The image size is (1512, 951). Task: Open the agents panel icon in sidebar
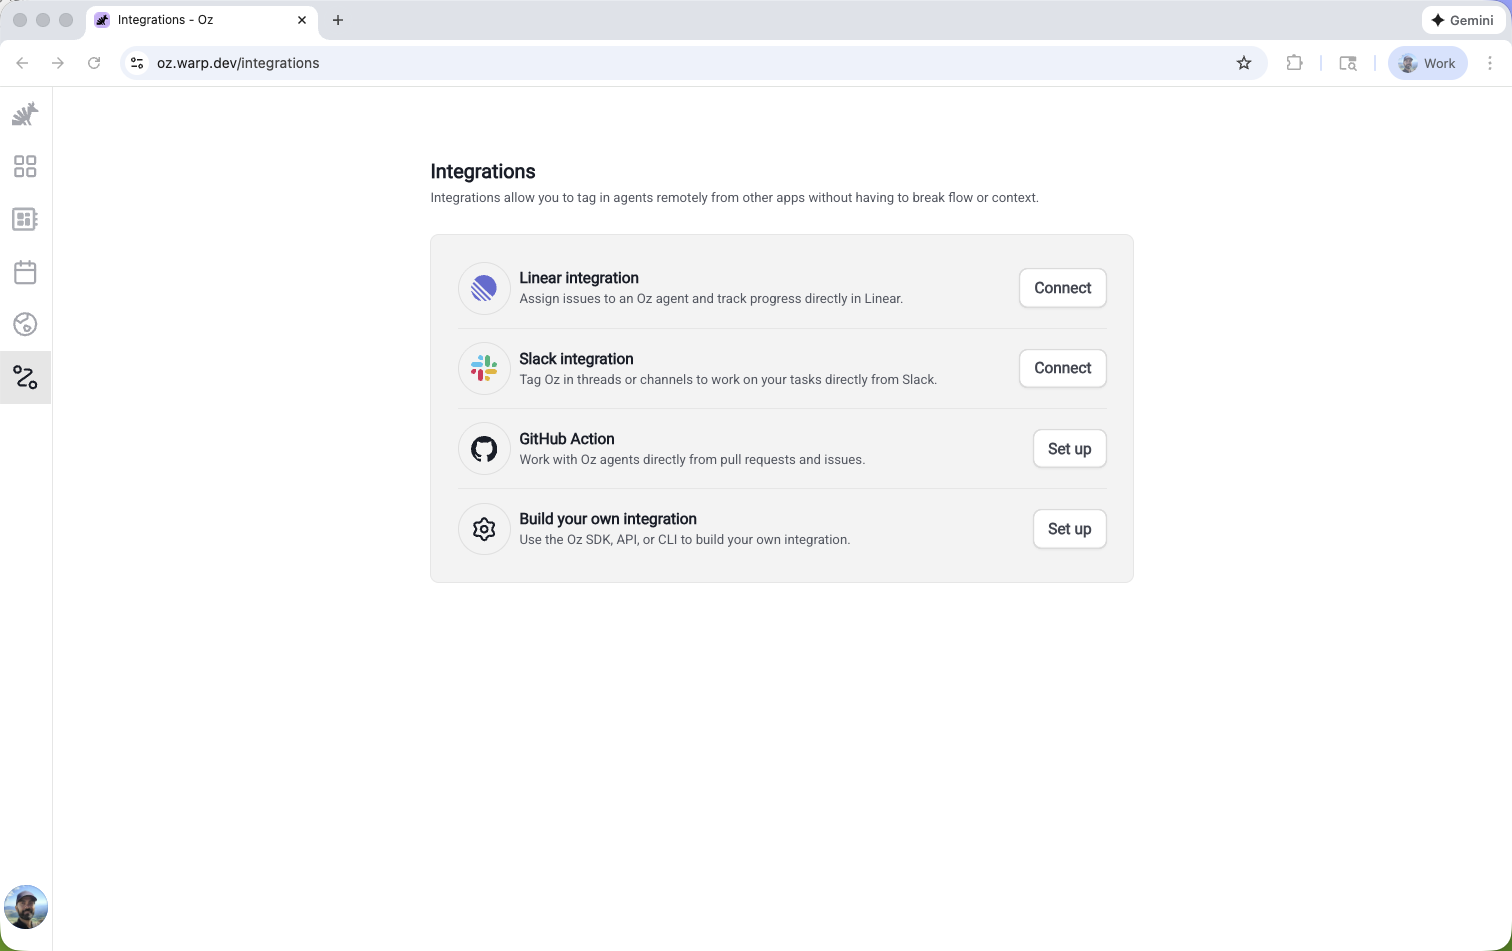pos(25,219)
